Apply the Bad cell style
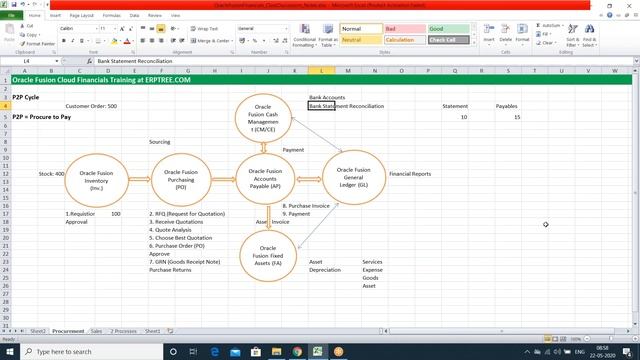 [x=405, y=29]
